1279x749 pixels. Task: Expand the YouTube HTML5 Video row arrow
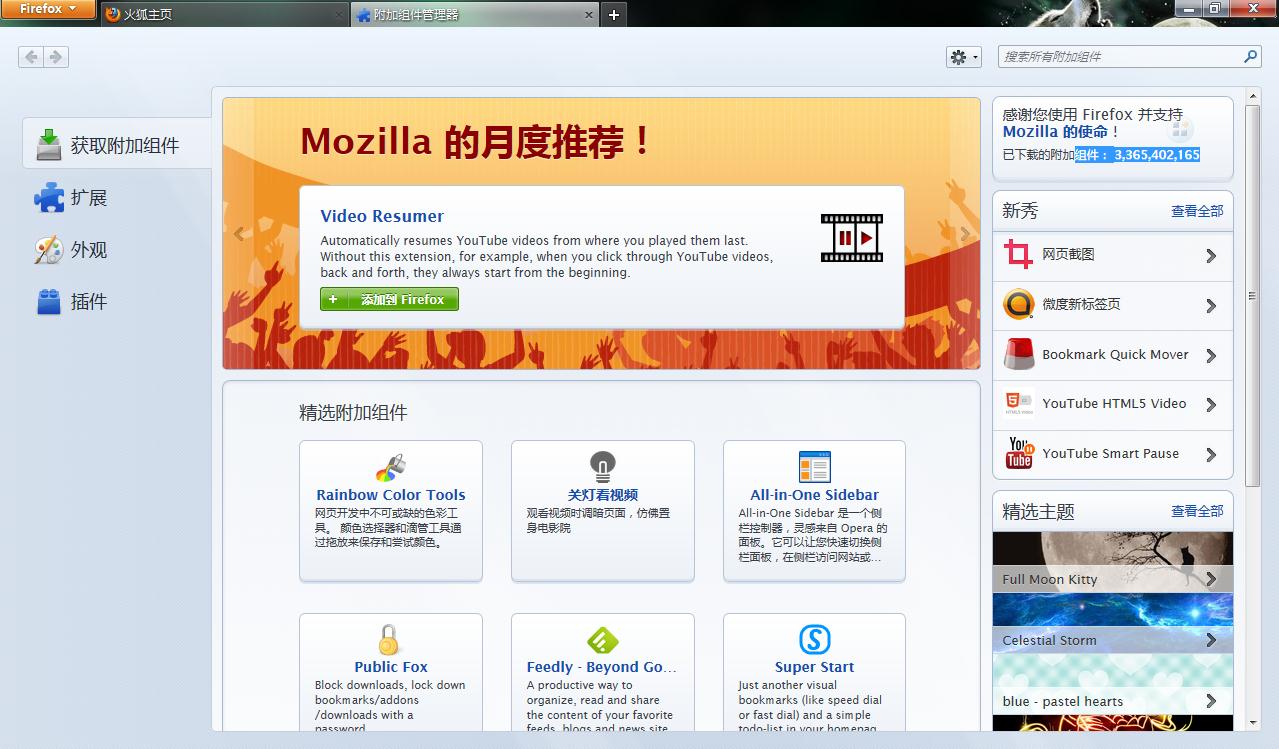[x=1211, y=405]
